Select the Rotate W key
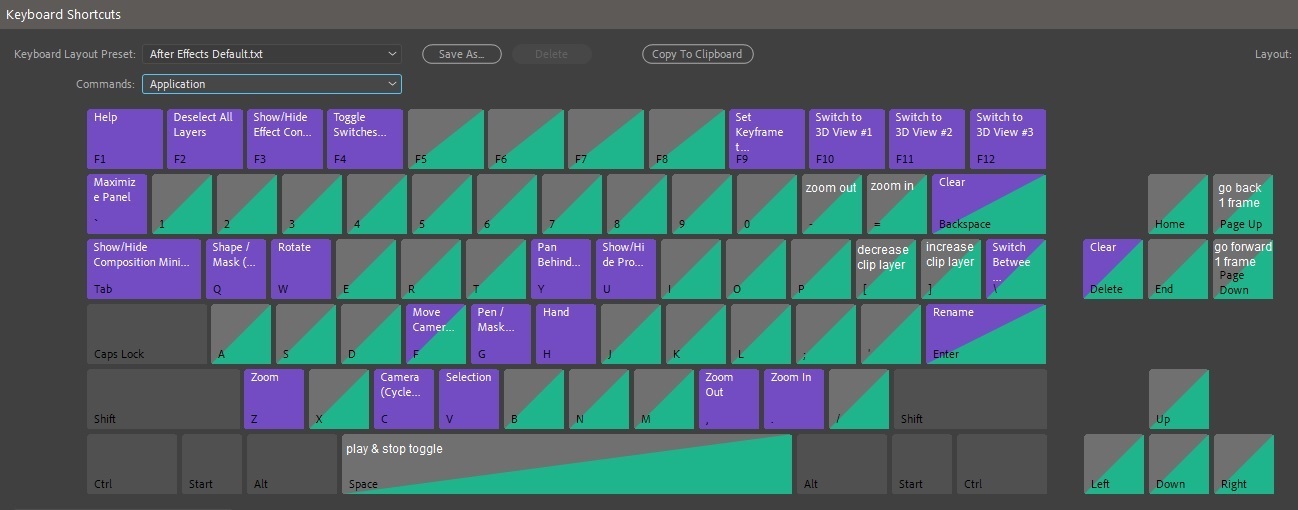 [300, 269]
